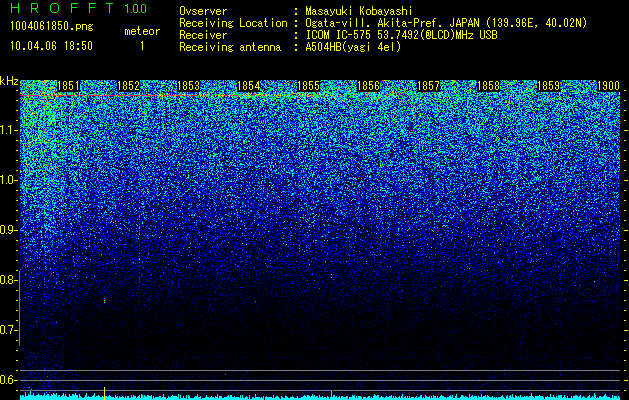Click the meteor count value 1
Screen dimensions: 629x400
(x=142, y=46)
